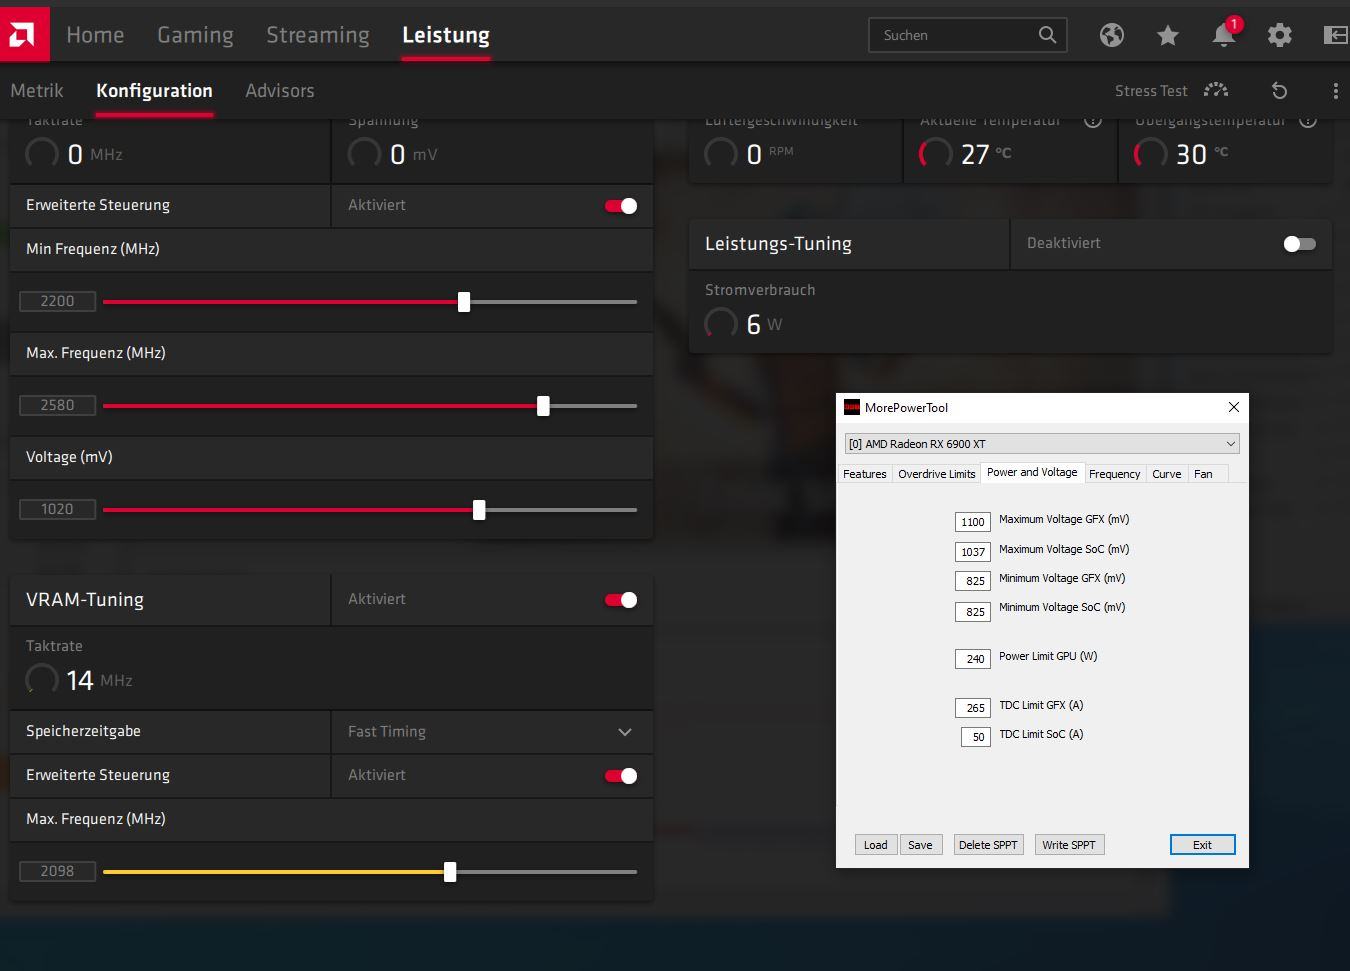Select the Konfiguration subtab
Screen dimensions: 1350x971
pyautogui.click(x=154, y=91)
